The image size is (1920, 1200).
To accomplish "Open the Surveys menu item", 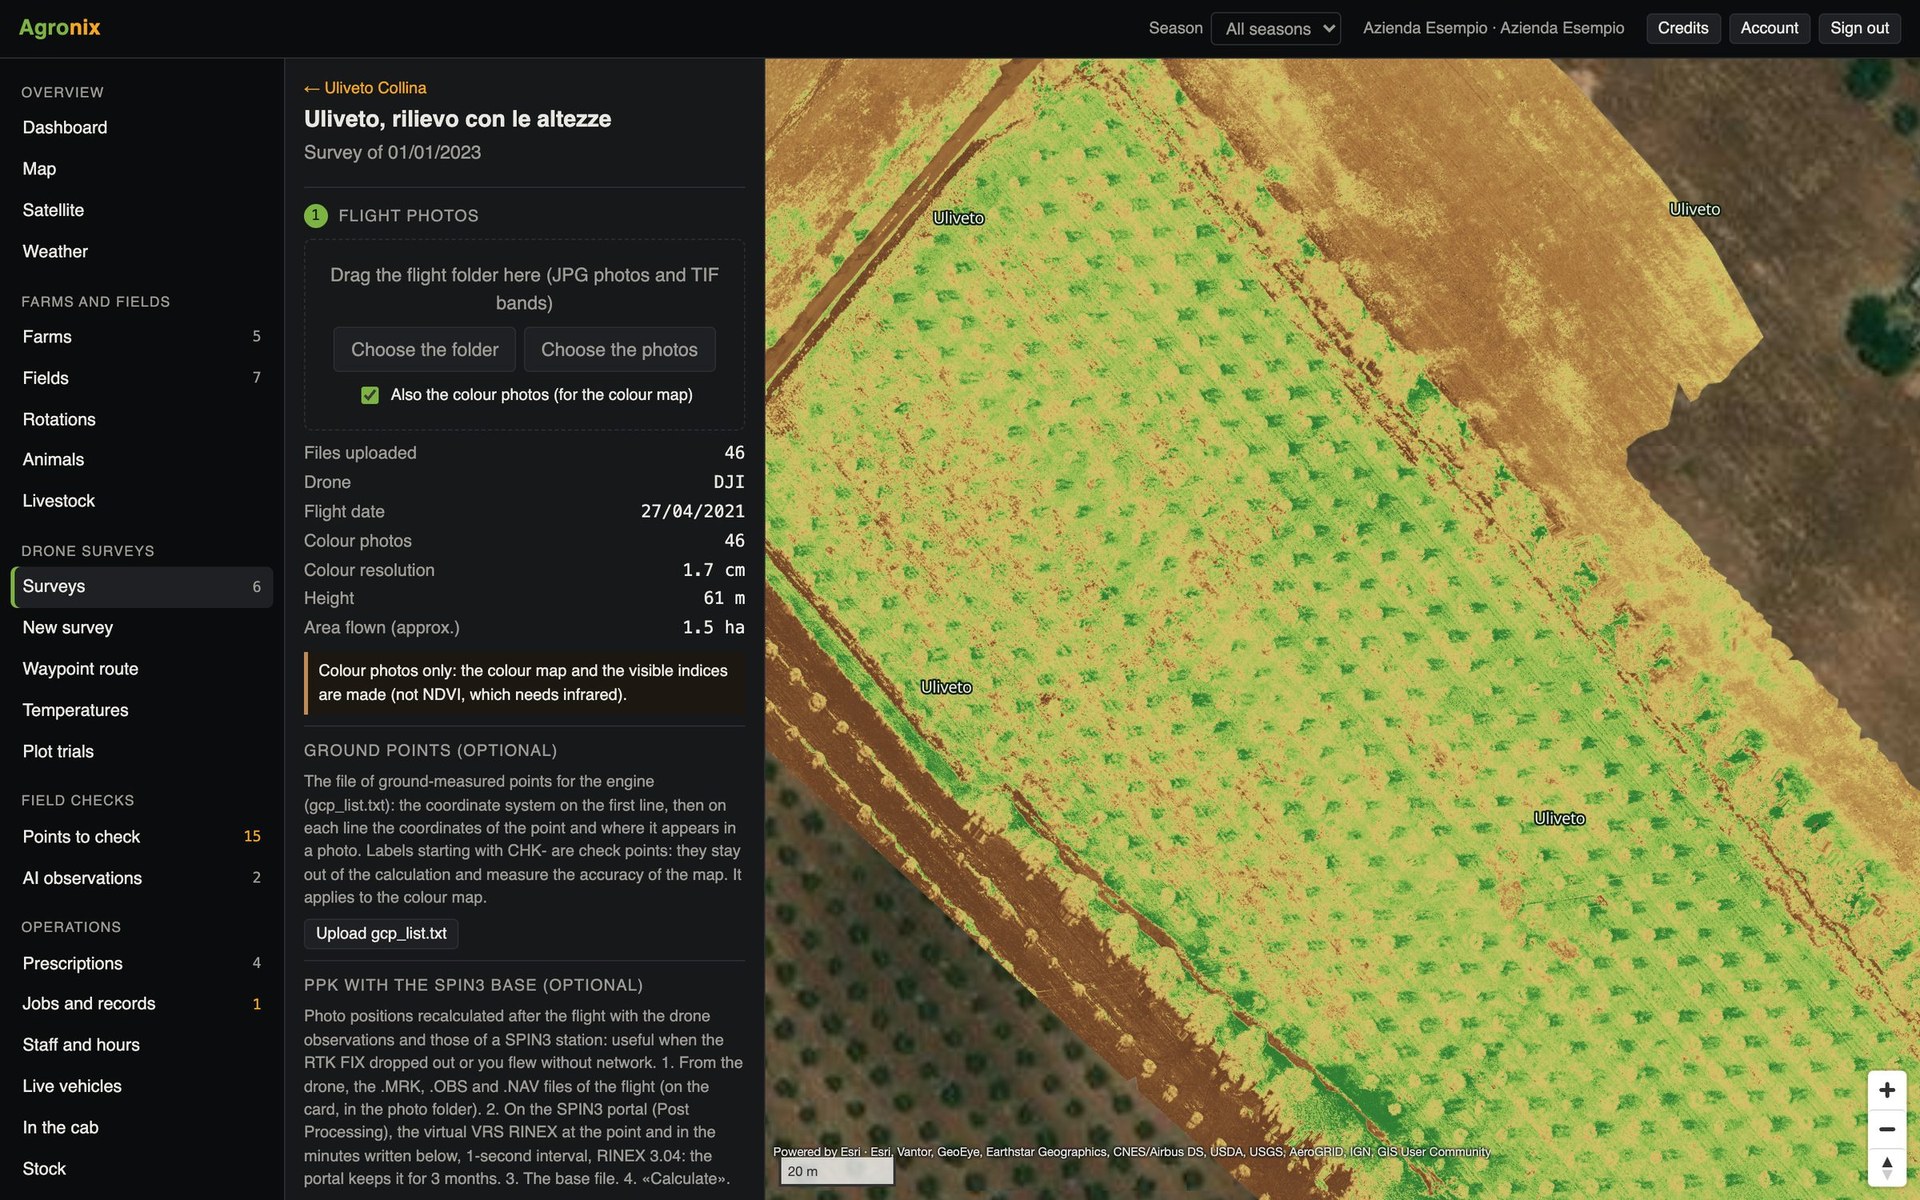I will [142, 587].
